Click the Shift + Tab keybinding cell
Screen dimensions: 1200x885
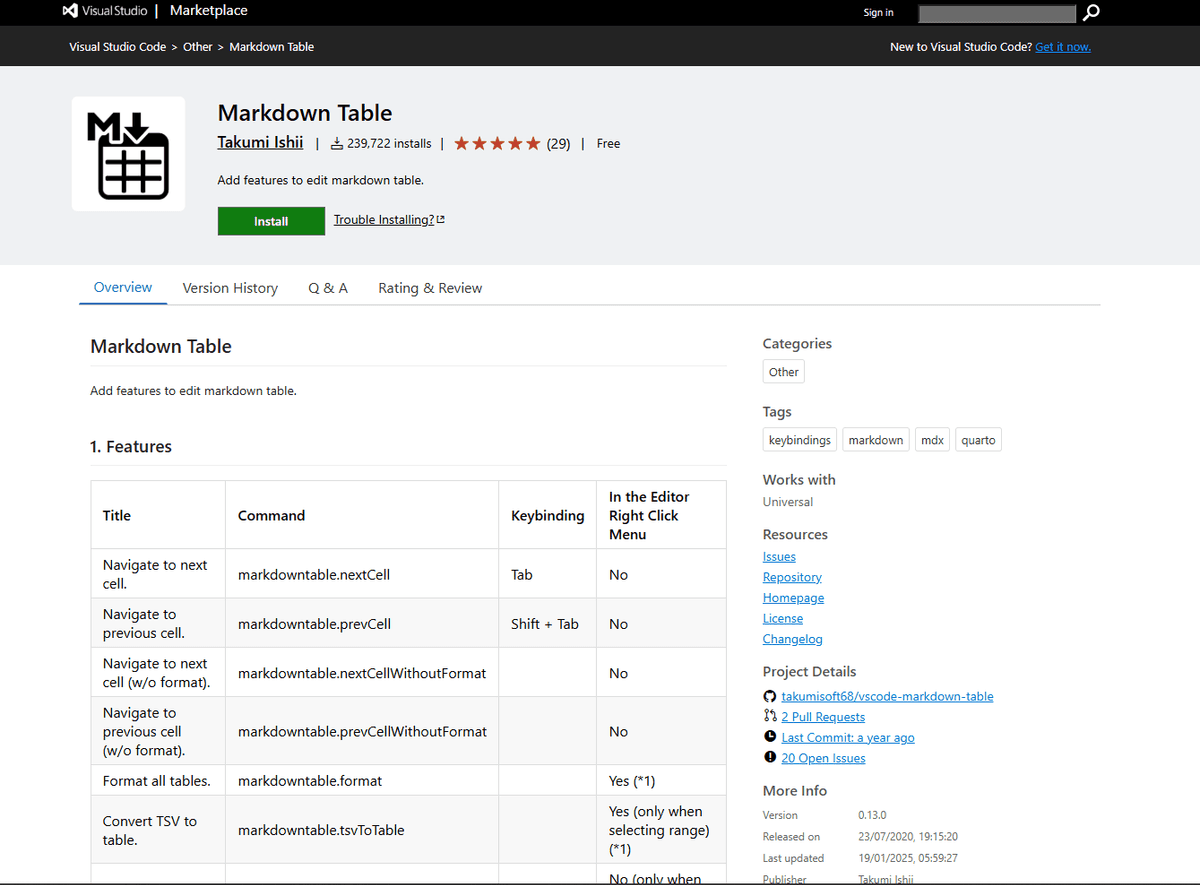pos(548,623)
